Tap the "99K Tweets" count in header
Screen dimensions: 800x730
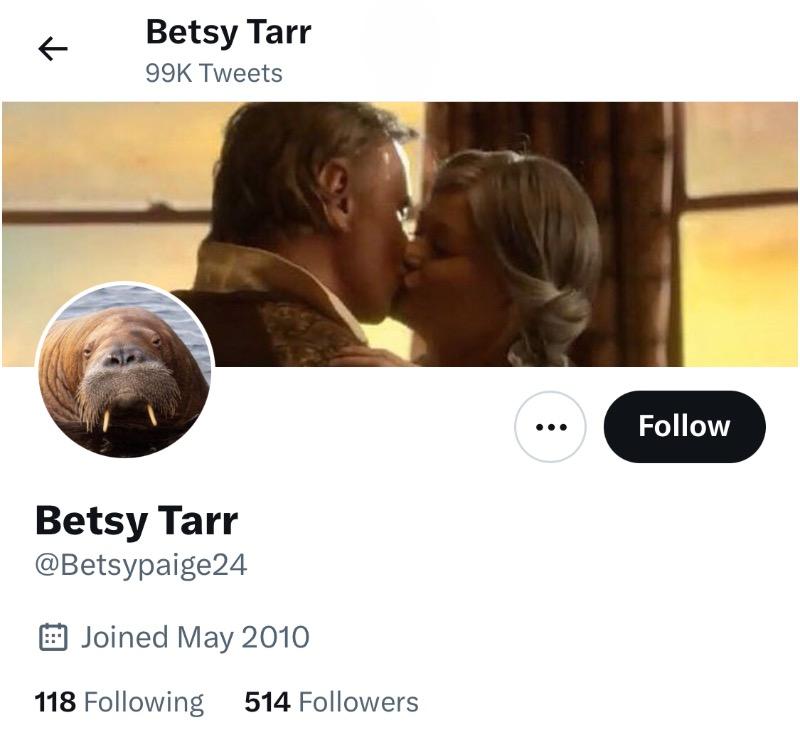[214, 73]
